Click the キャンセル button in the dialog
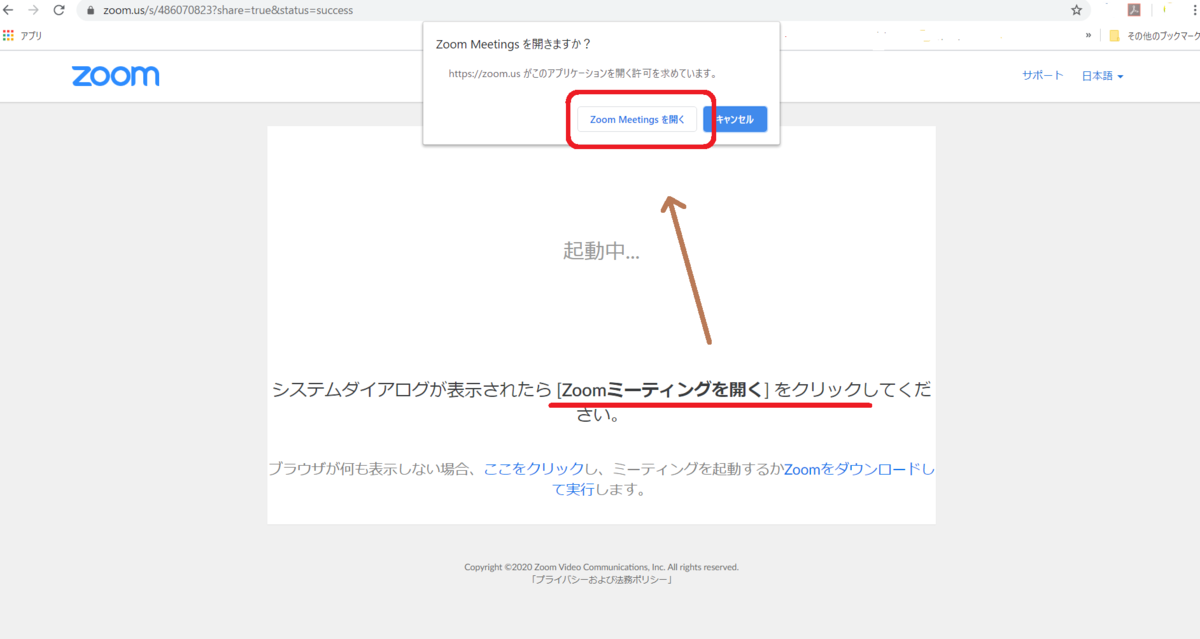Screen dimensions: 1200x639 click(735, 119)
